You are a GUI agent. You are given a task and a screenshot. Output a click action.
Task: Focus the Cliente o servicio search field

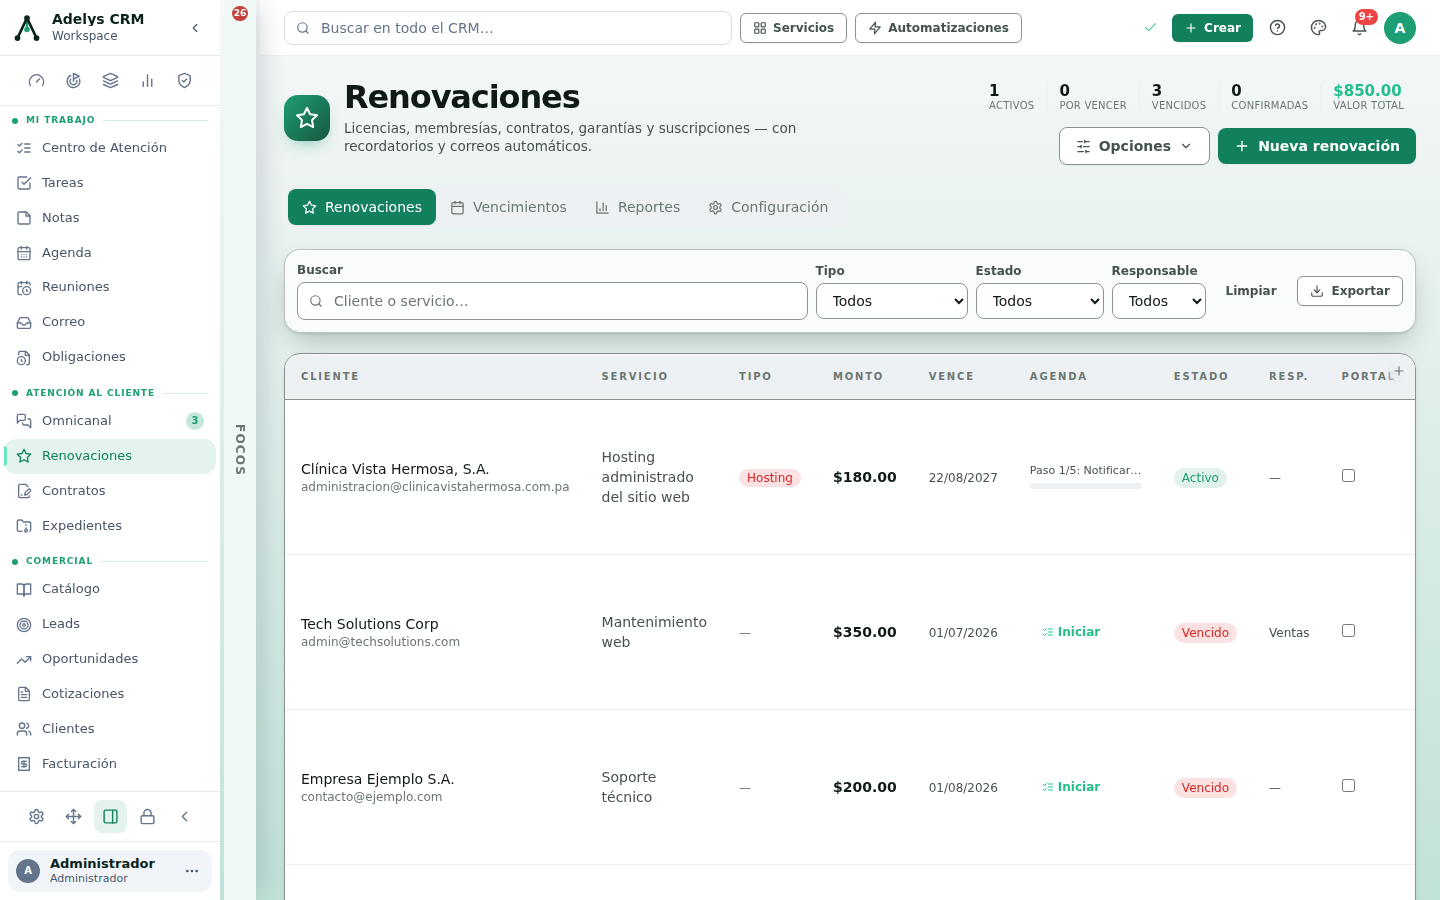click(552, 301)
